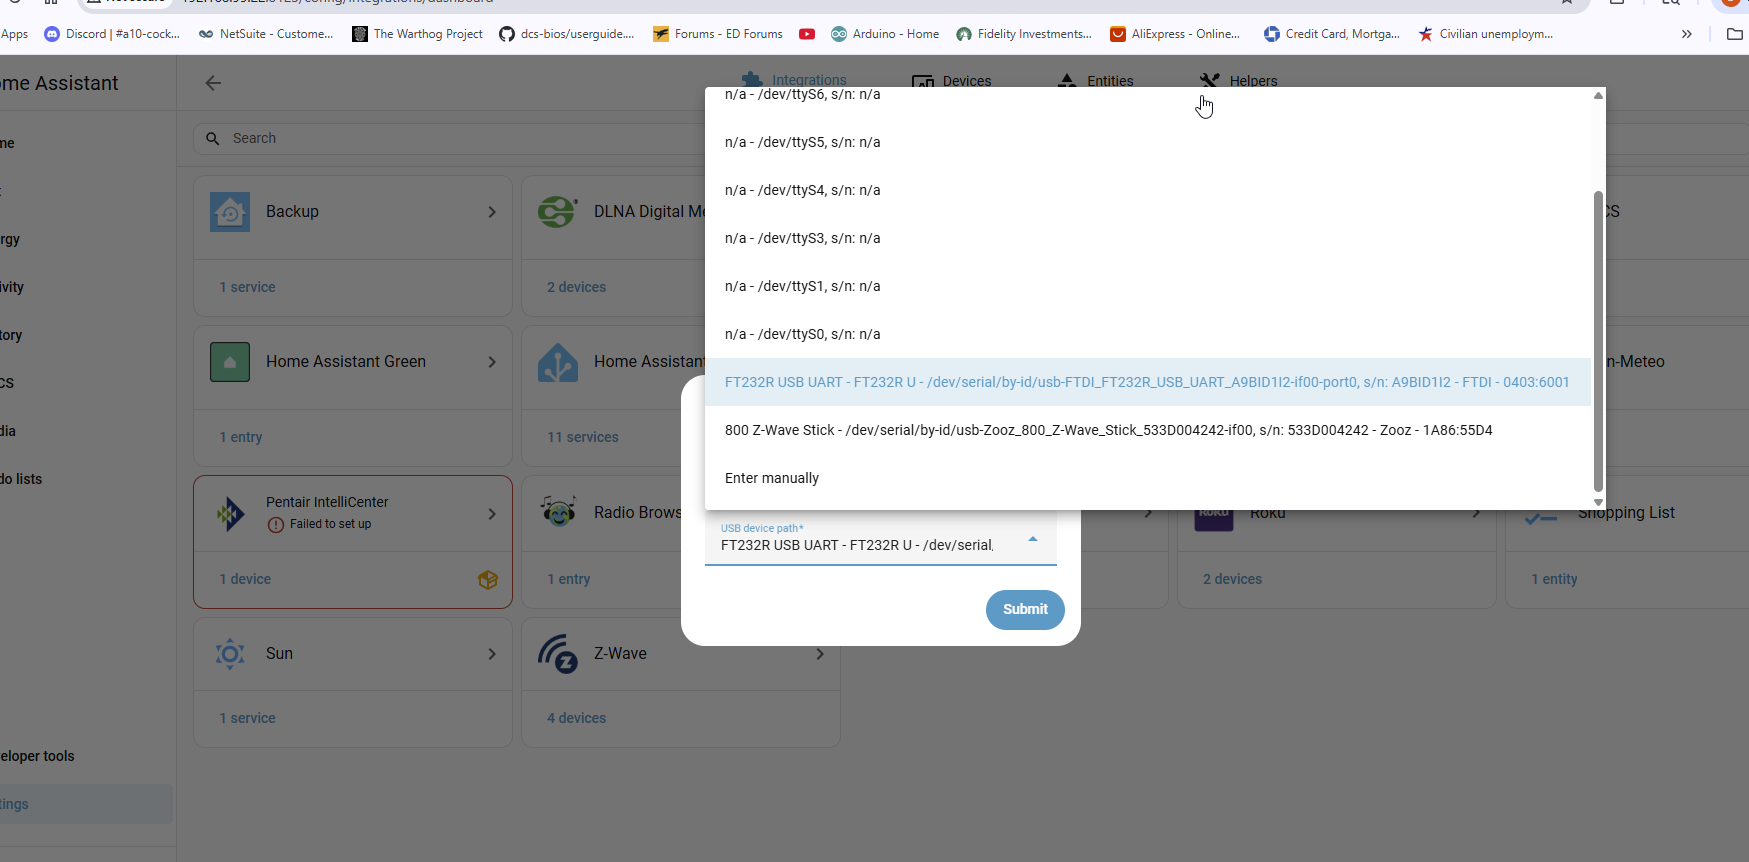The width and height of the screenshot is (1749, 862).
Task: Switch to the Helpers tab
Action: point(1239,81)
